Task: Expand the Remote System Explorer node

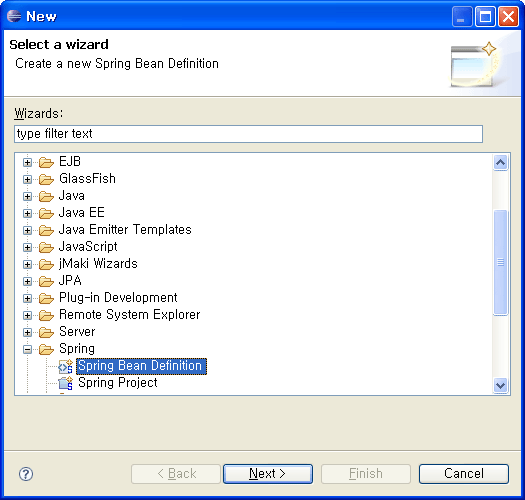Action: click(27, 315)
